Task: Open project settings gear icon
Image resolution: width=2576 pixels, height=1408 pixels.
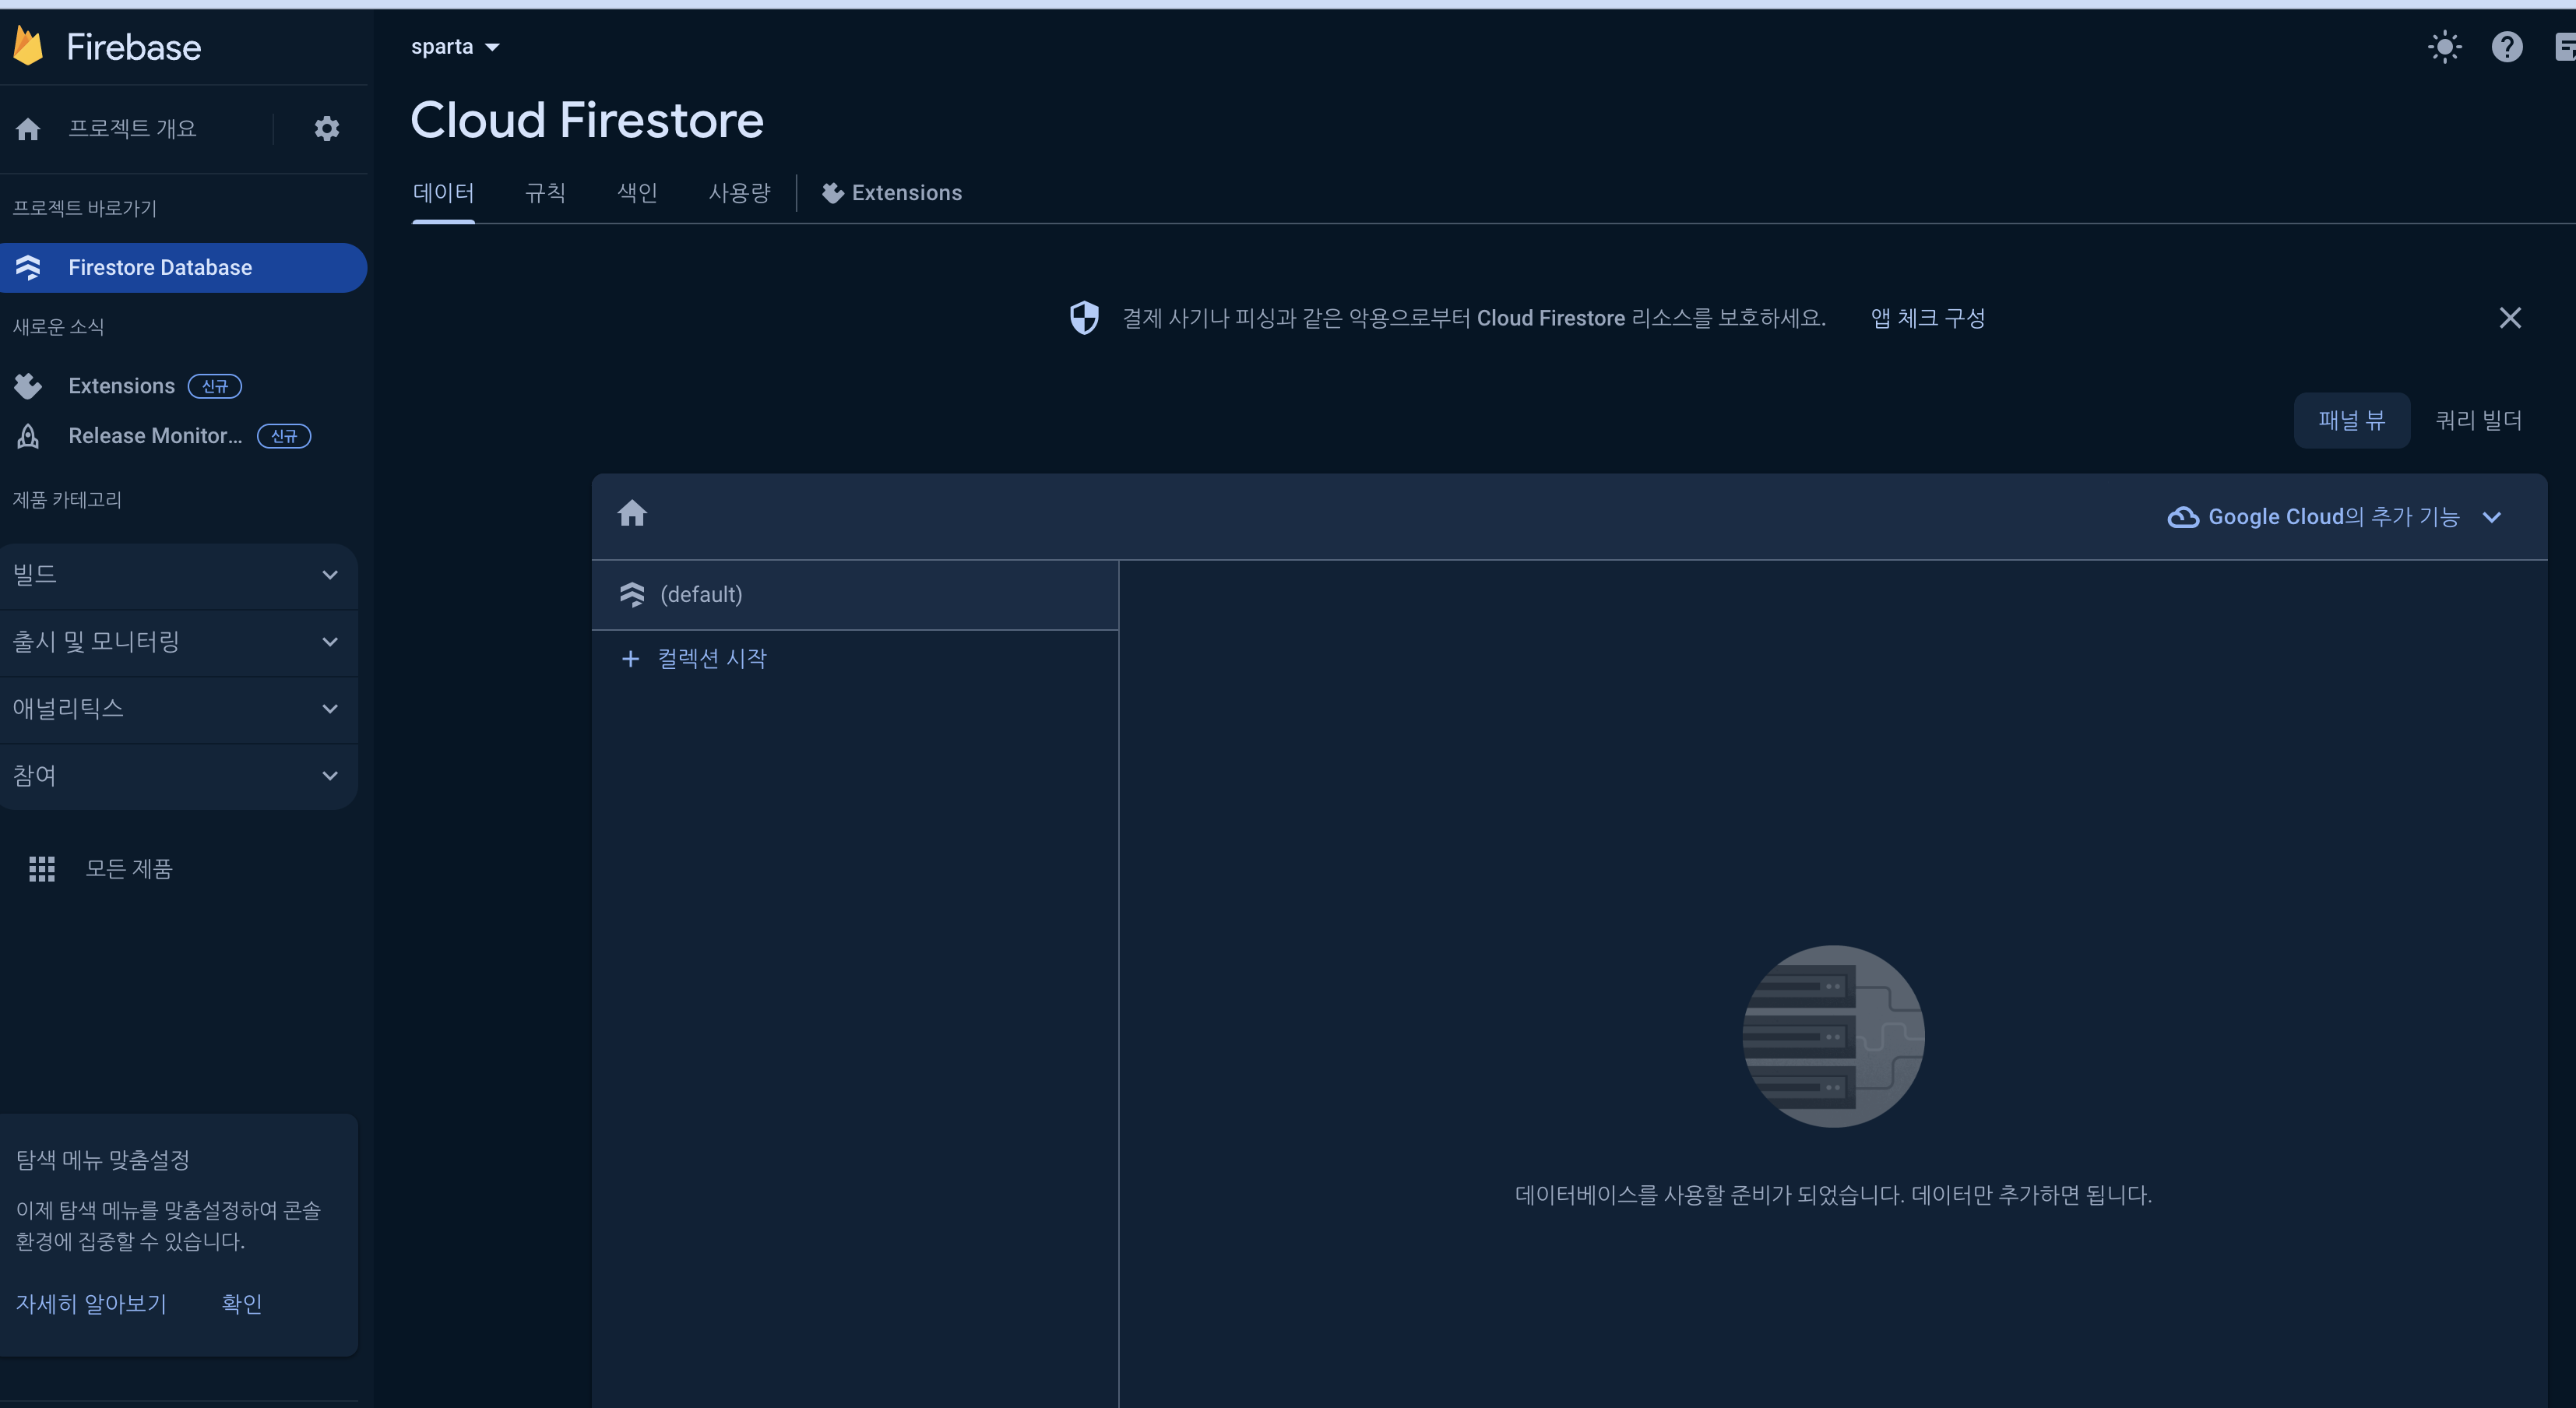Action: coord(327,129)
